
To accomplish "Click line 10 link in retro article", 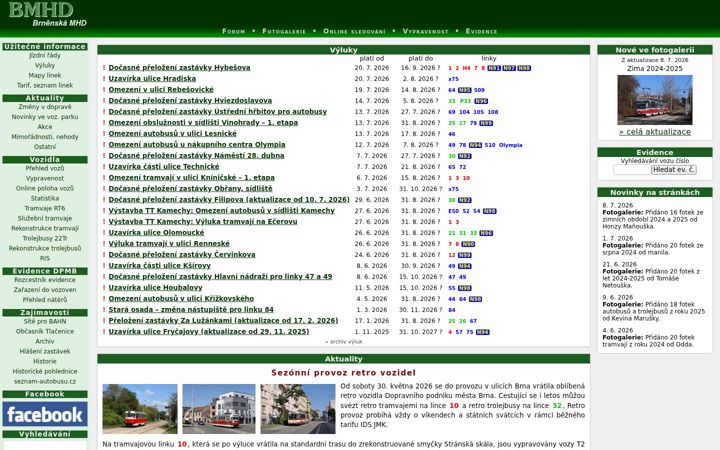I will click(454, 405).
